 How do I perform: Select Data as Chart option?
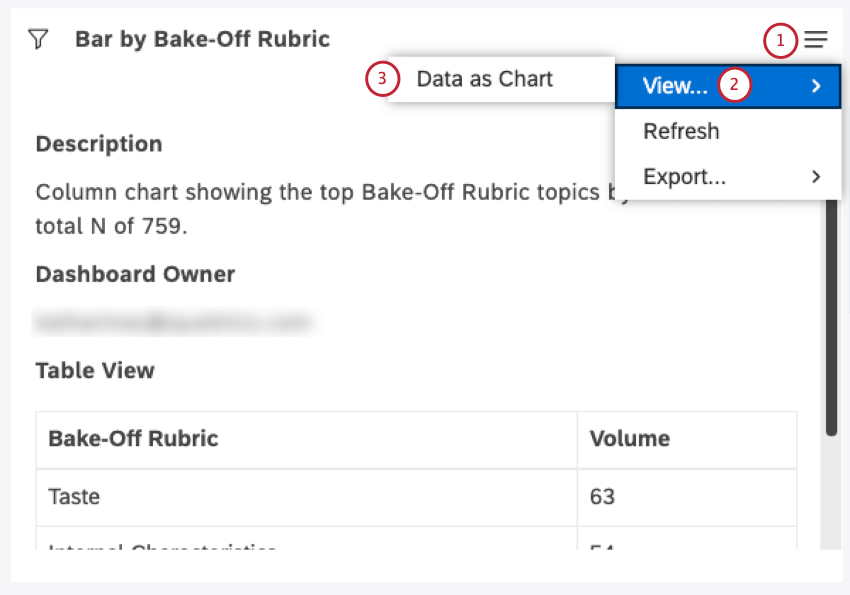coord(485,79)
